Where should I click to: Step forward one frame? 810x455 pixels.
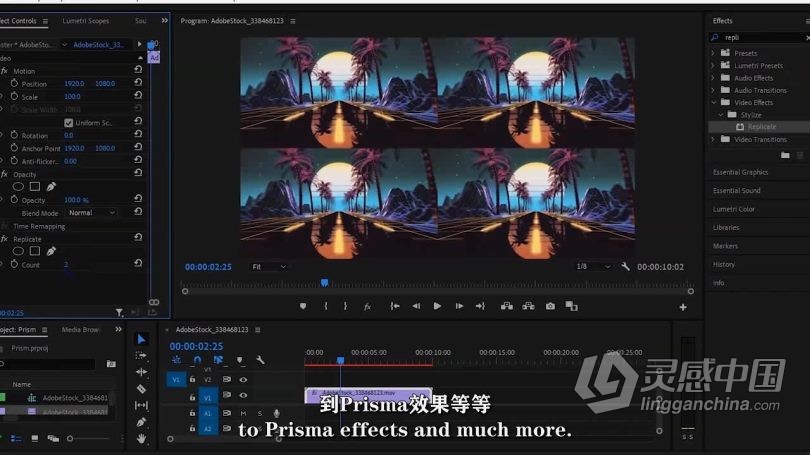coord(459,306)
